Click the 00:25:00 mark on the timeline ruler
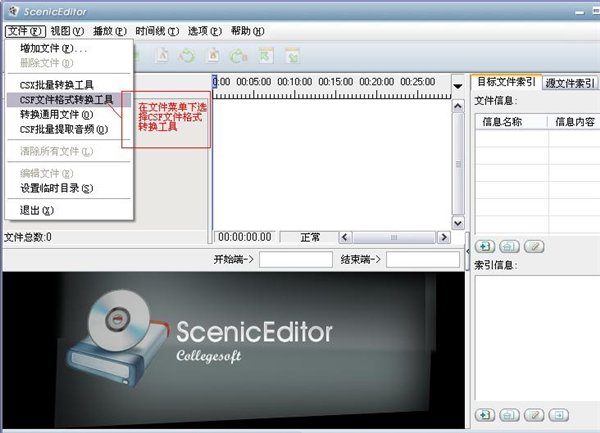The width and height of the screenshot is (600, 433). tap(417, 82)
